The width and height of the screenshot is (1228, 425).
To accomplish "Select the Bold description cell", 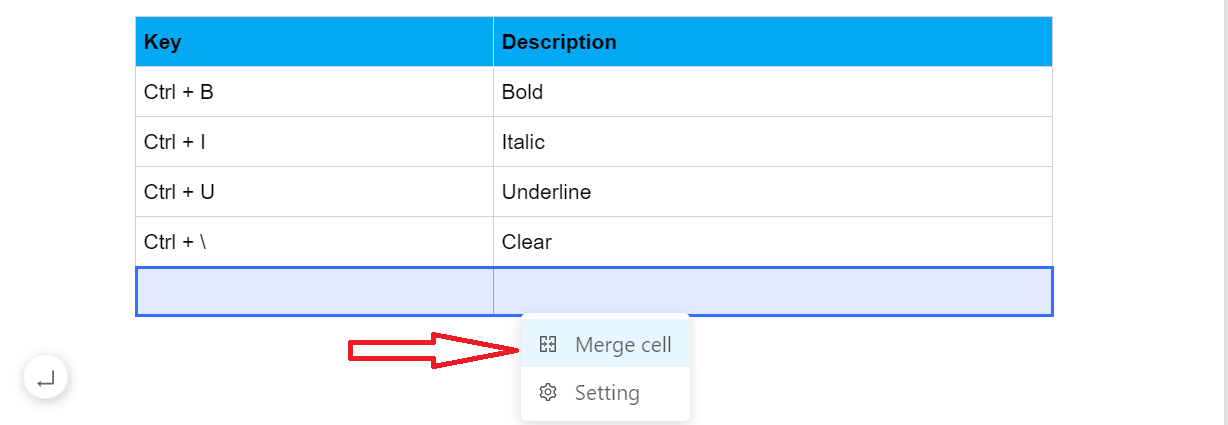I will 773,92.
